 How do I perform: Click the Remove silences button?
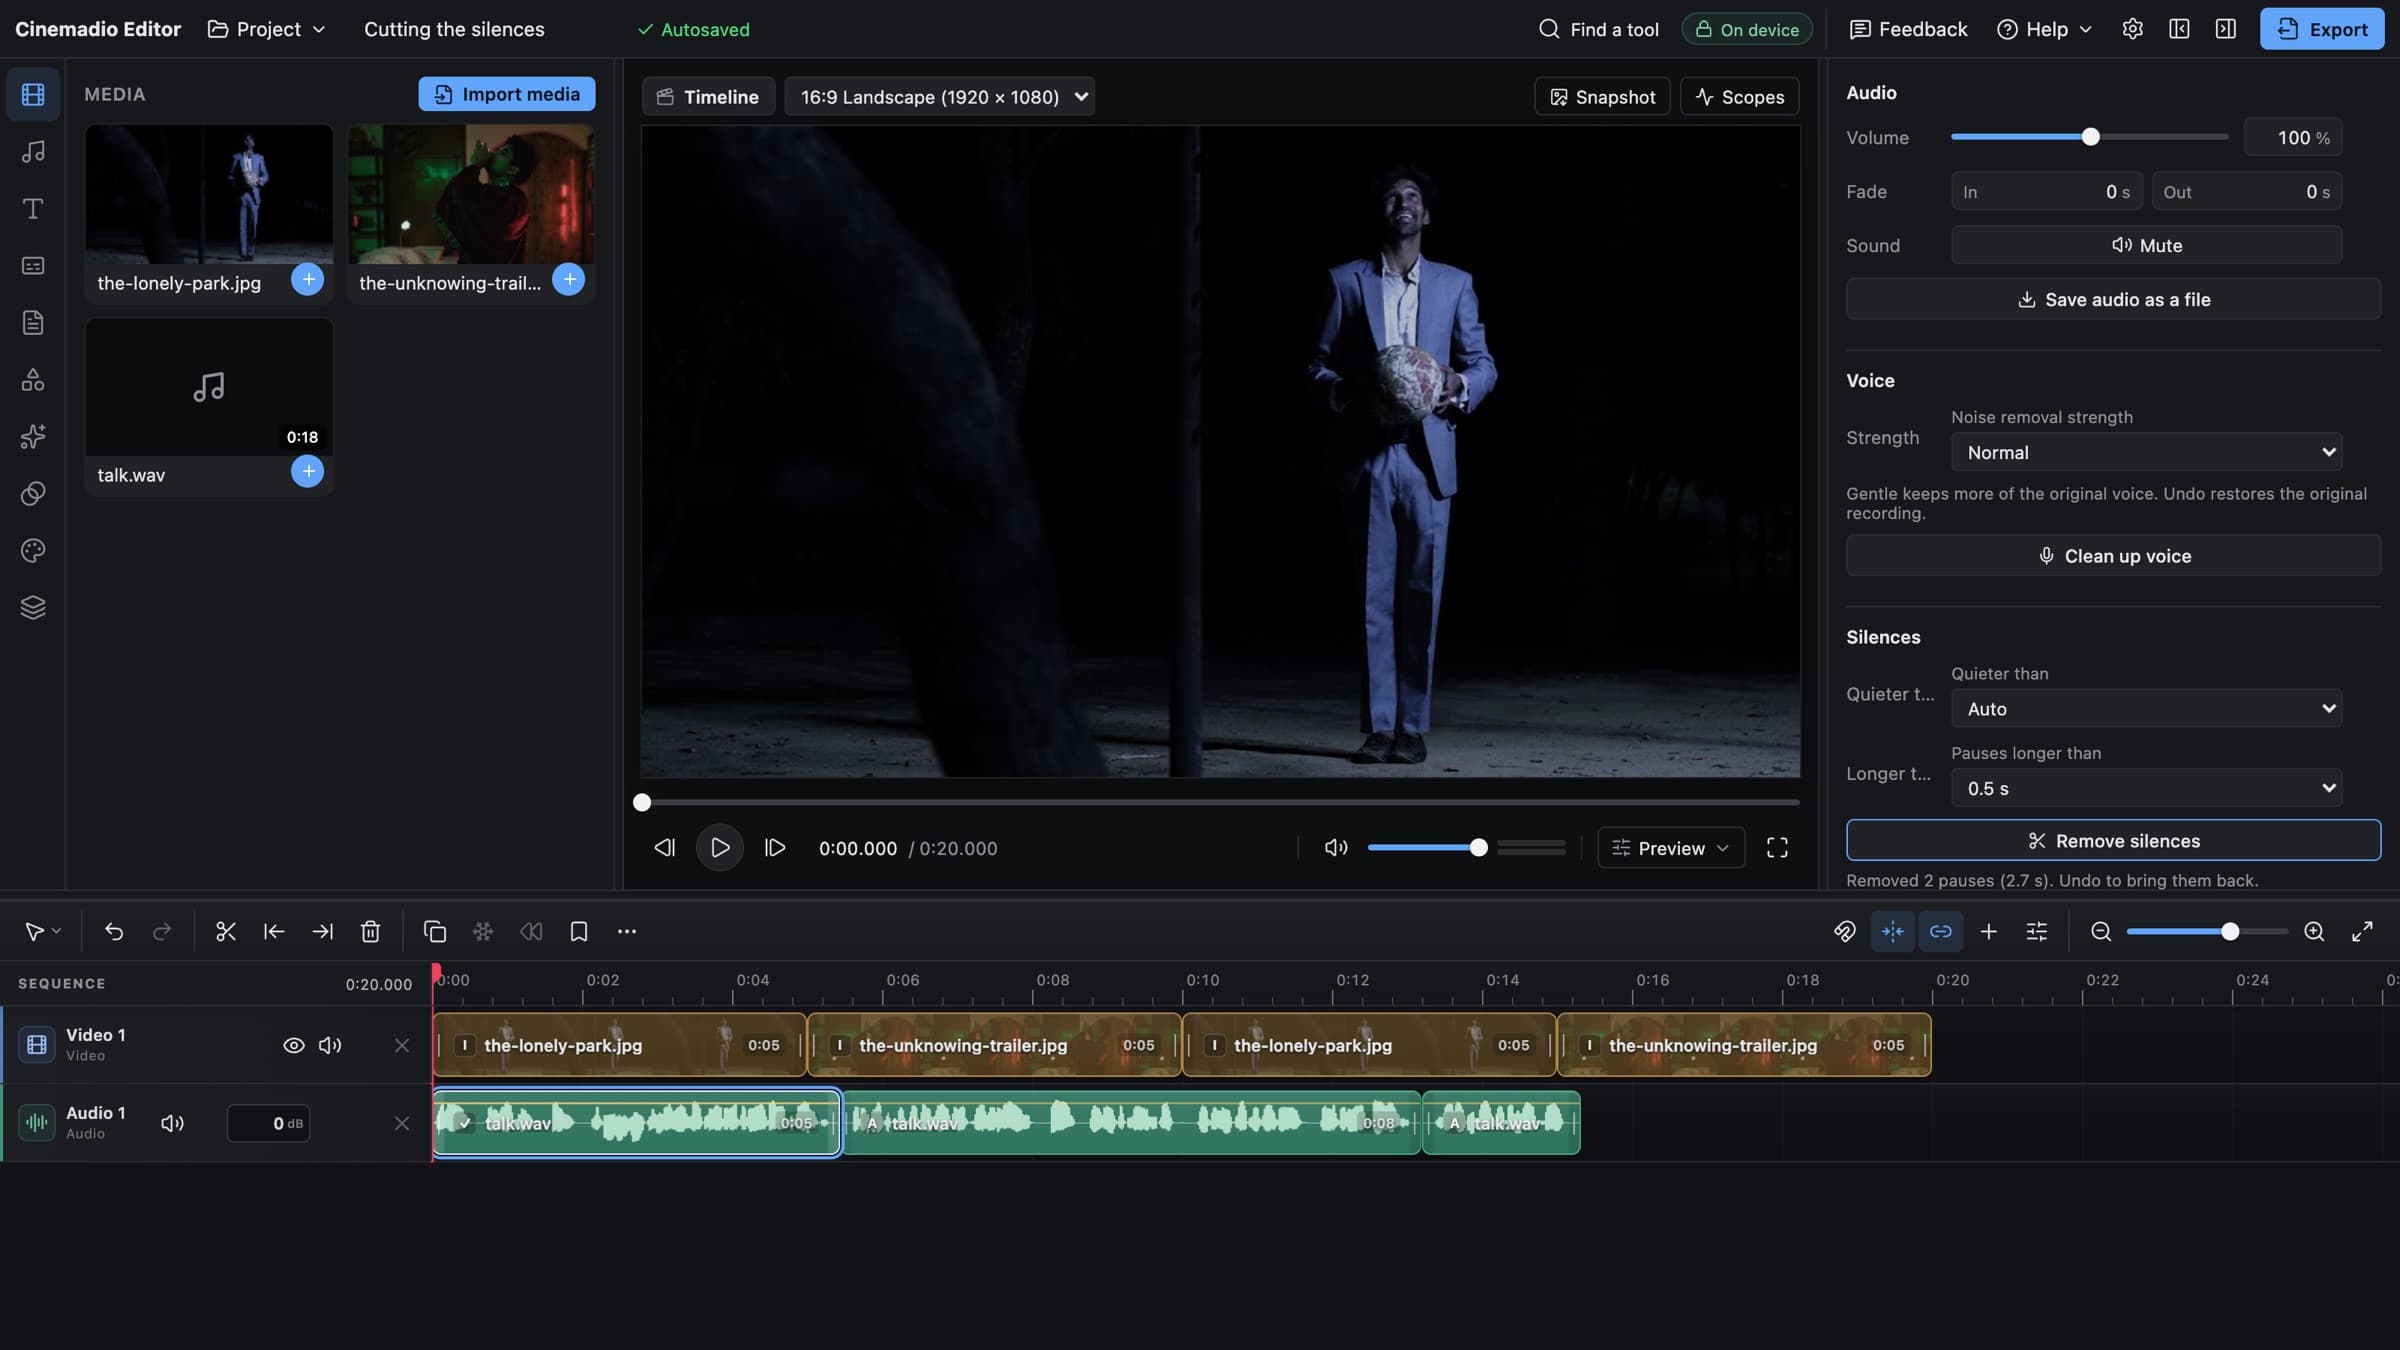coord(2113,841)
